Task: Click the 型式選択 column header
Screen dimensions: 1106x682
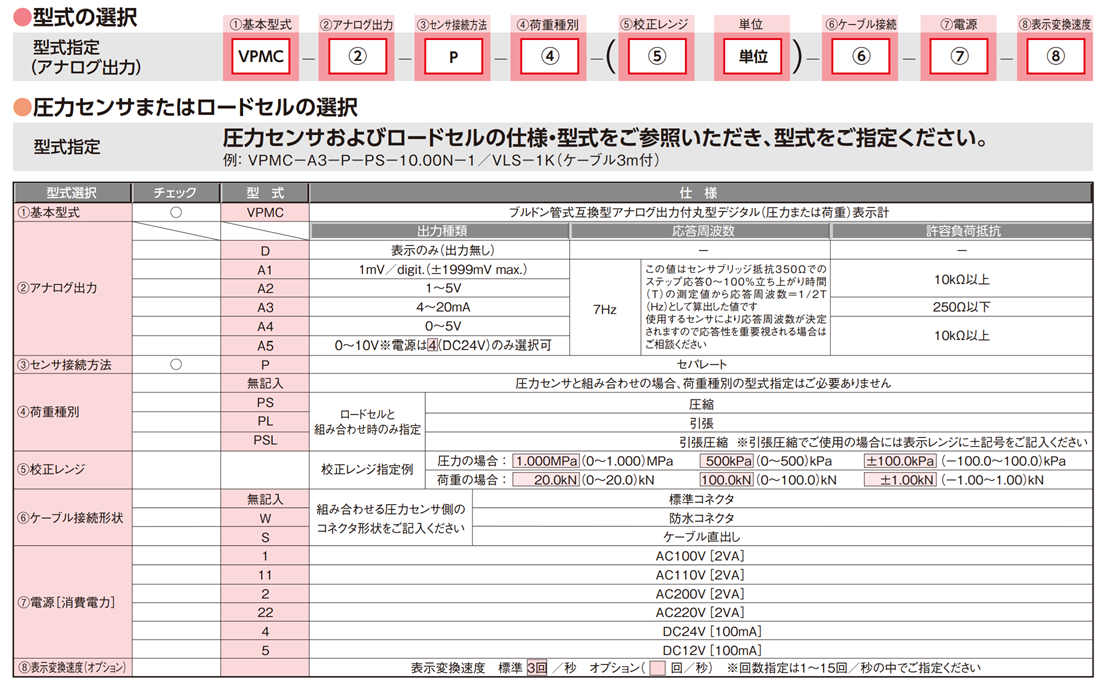Action: 72,193
